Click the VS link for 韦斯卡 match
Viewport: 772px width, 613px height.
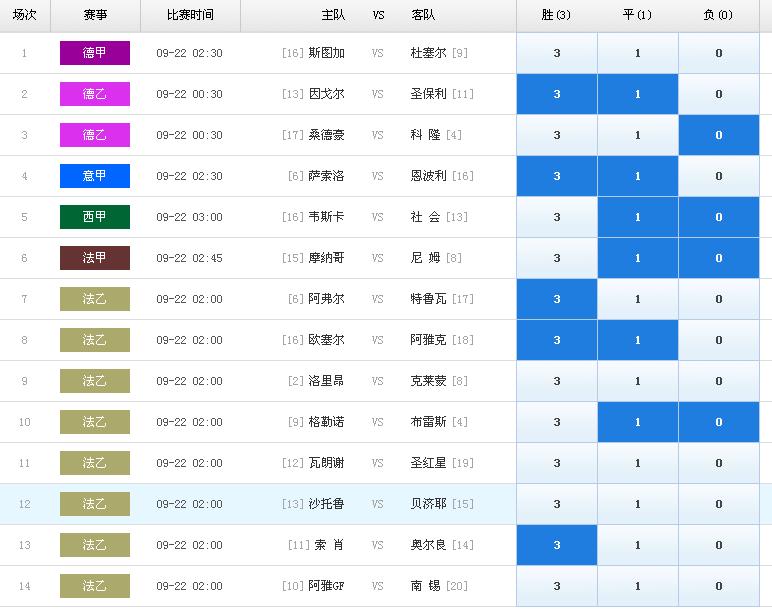pyautogui.click(x=378, y=217)
